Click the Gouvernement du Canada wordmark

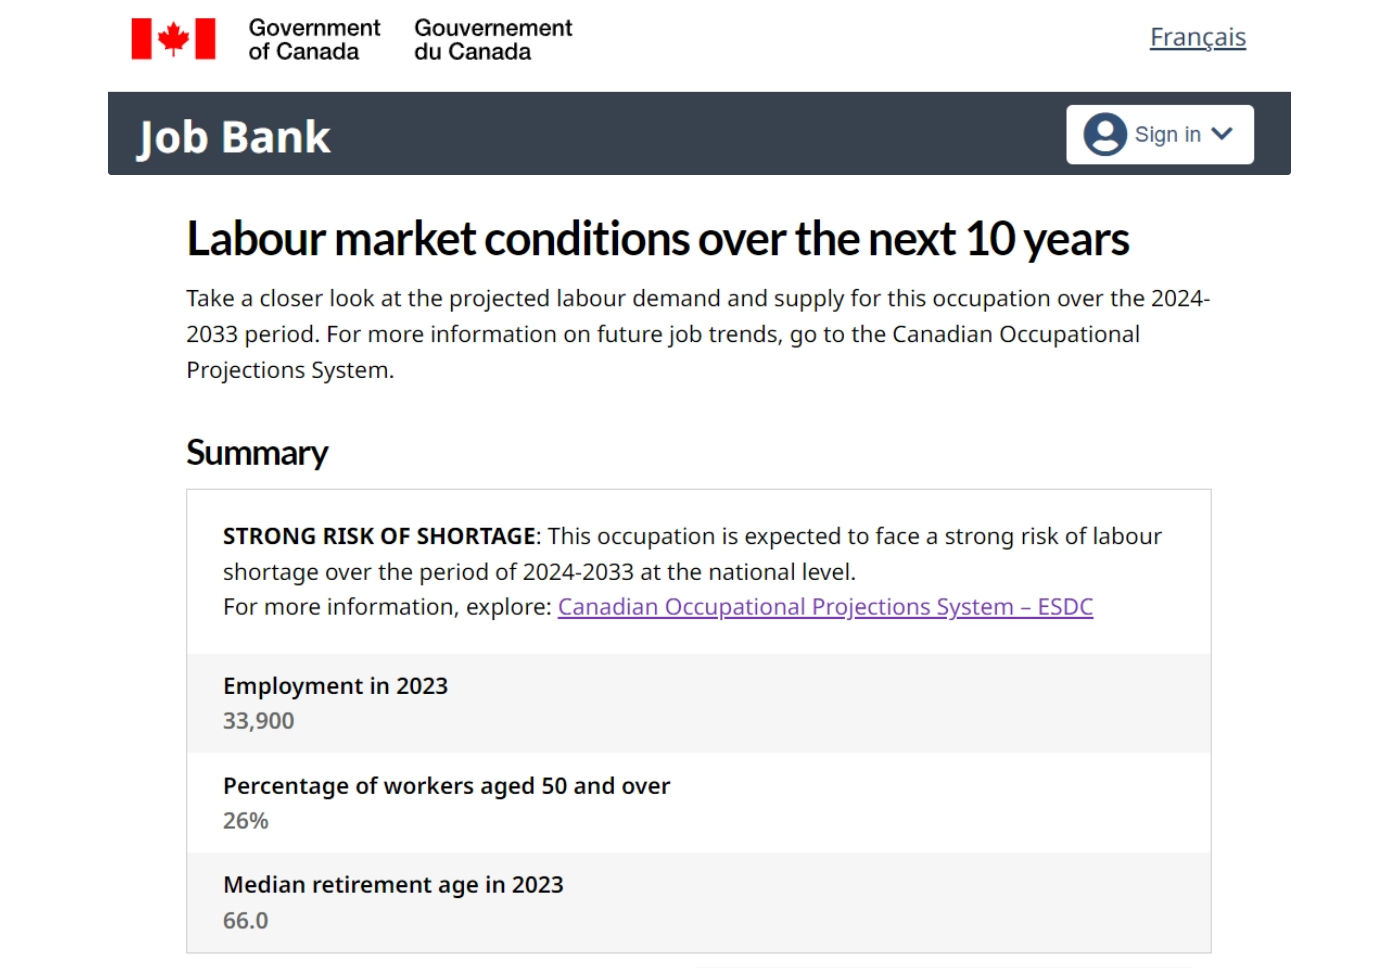[493, 40]
